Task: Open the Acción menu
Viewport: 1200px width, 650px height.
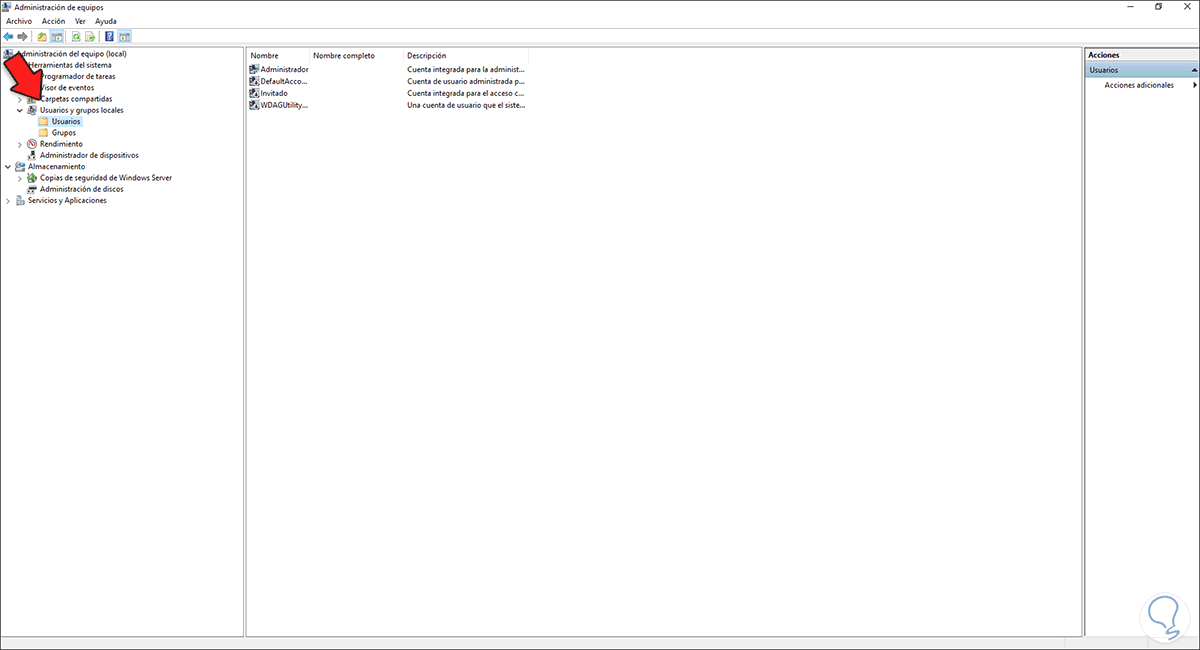Action: pyautogui.click(x=53, y=21)
